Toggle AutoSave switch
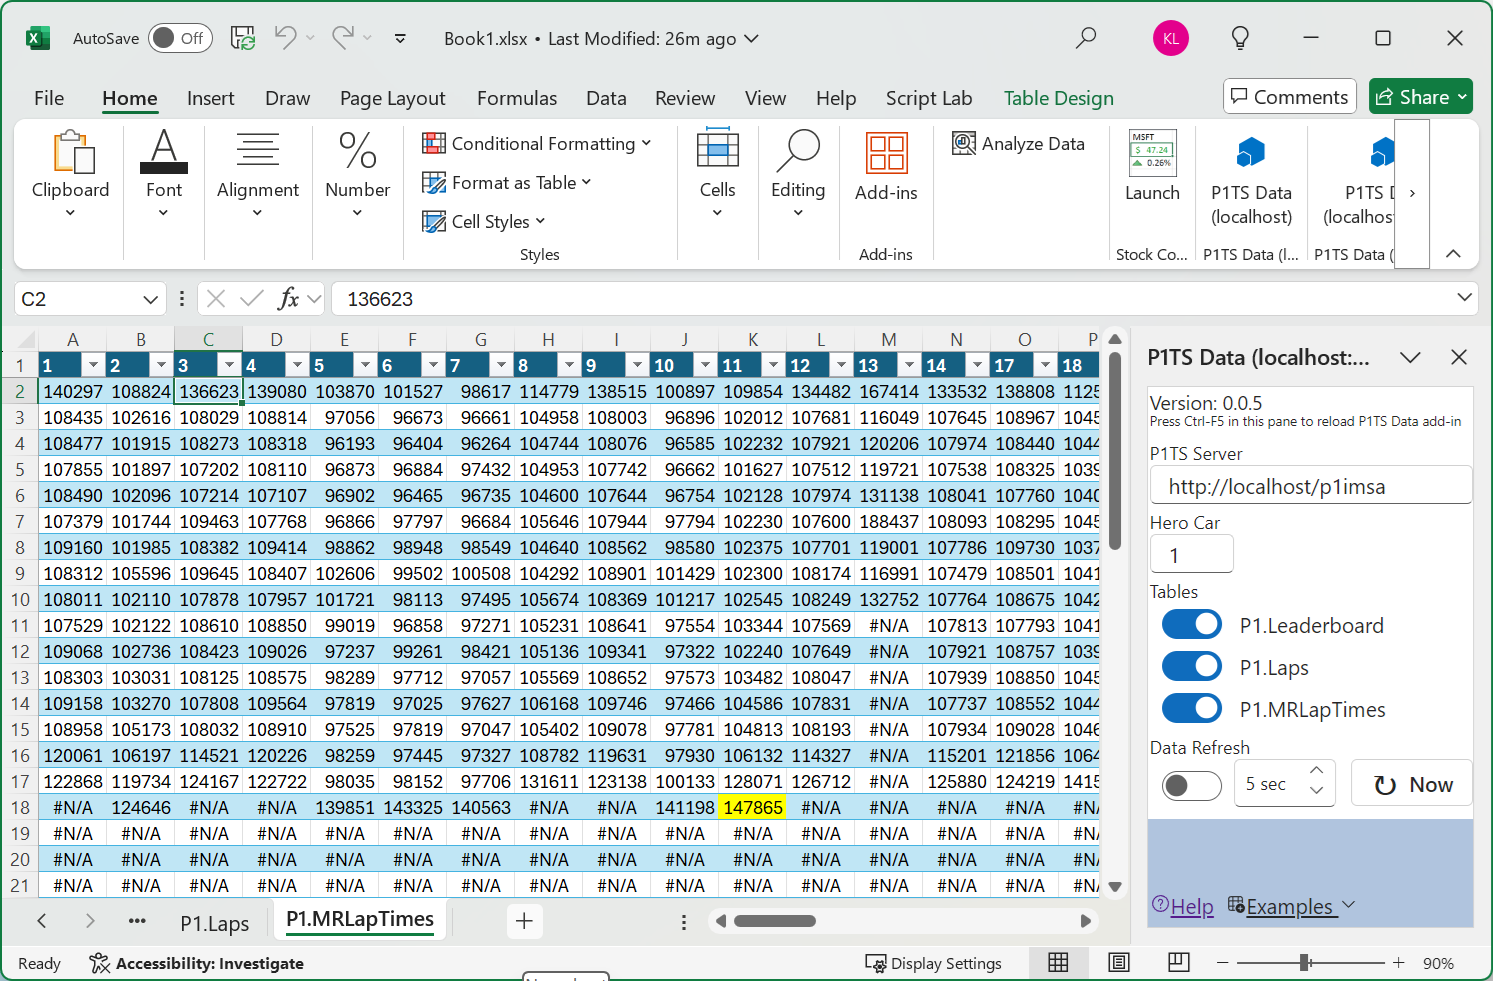Viewport: 1493px width, 981px height. coord(181,38)
